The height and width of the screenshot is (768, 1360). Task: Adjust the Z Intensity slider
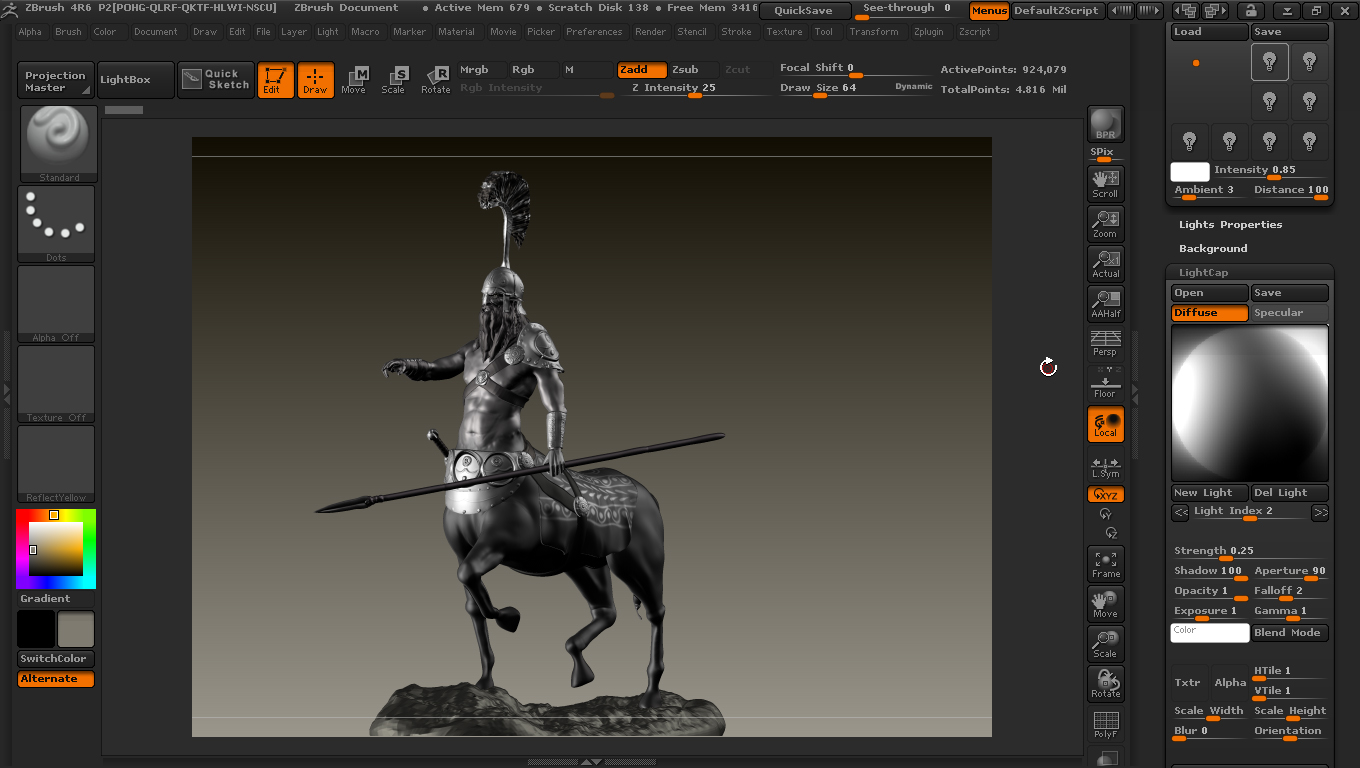tap(694, 88)
